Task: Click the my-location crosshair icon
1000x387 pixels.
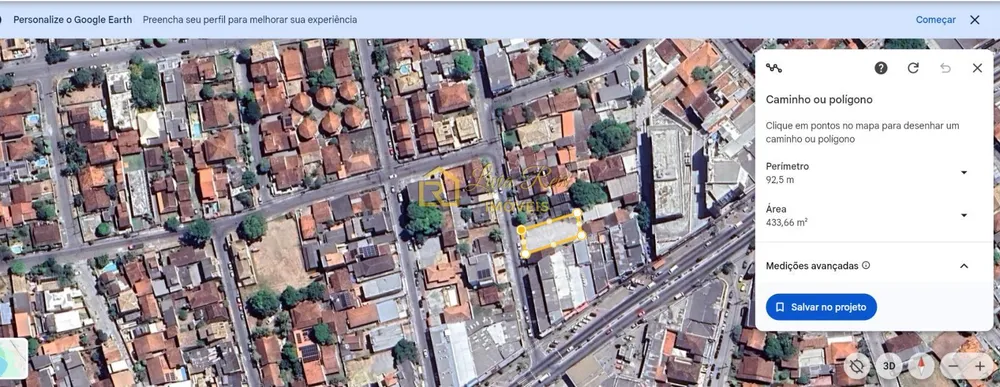Action: coord(857,367)
